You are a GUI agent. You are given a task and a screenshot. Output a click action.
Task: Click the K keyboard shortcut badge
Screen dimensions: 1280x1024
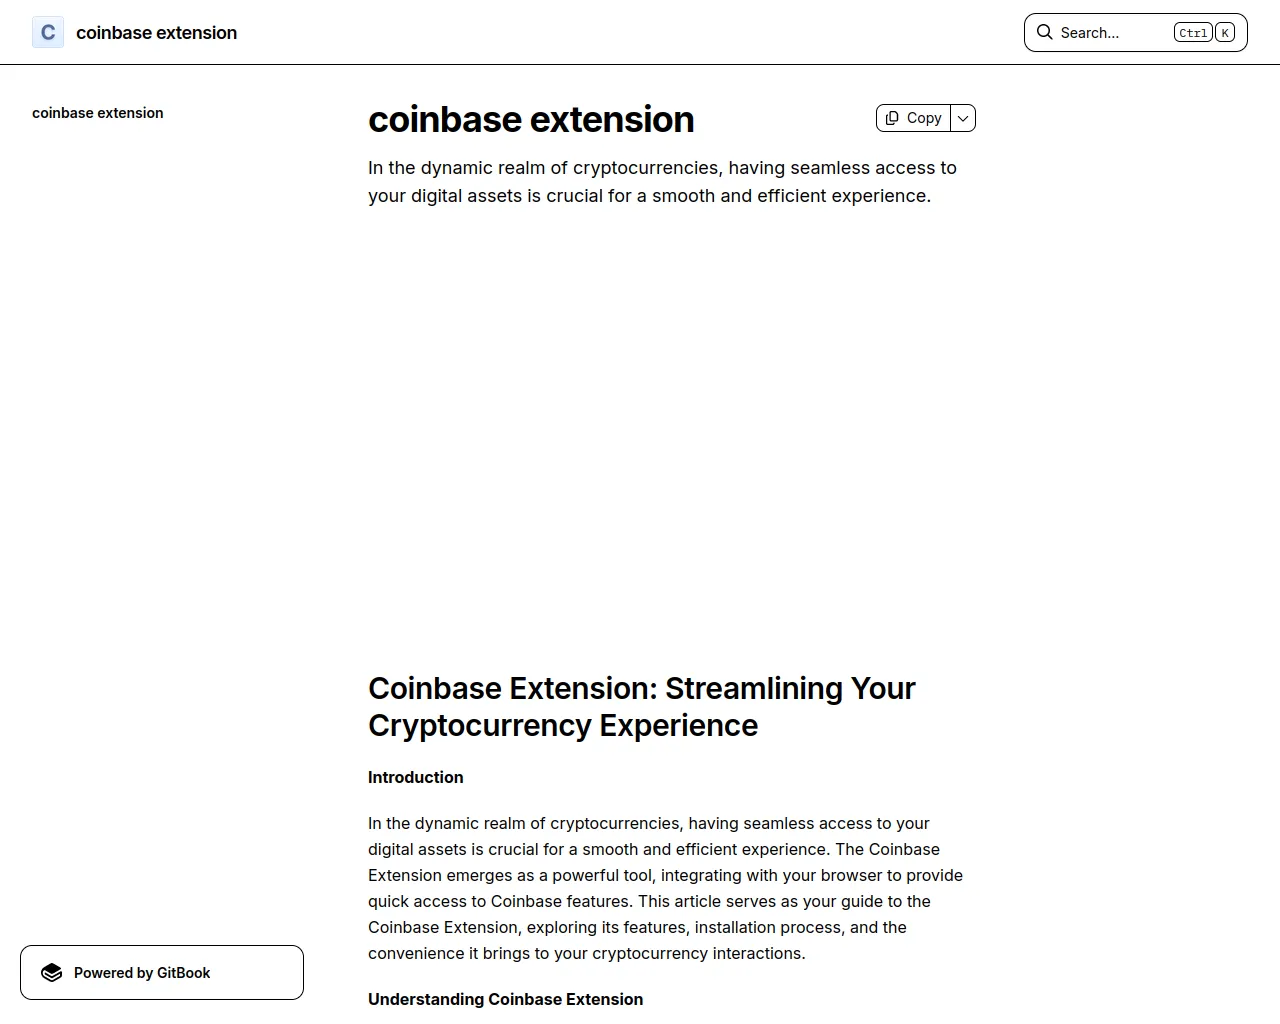1225,32
